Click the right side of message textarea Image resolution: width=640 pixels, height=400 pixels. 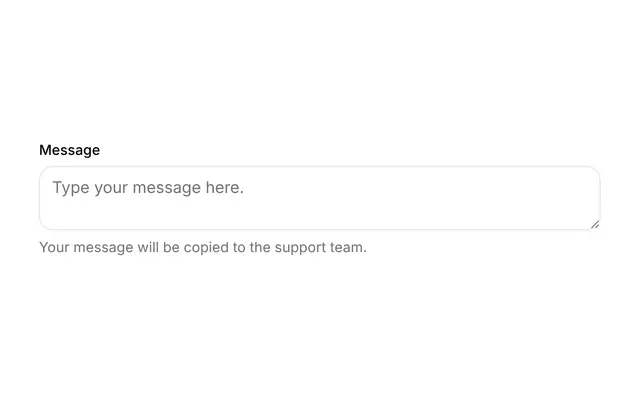point(531,198)
